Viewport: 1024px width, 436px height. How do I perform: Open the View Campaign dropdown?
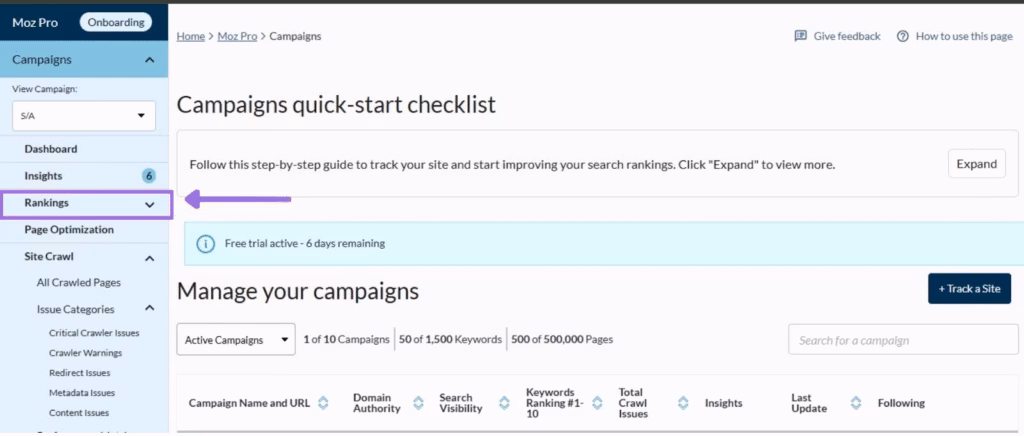tap(84, 116)
